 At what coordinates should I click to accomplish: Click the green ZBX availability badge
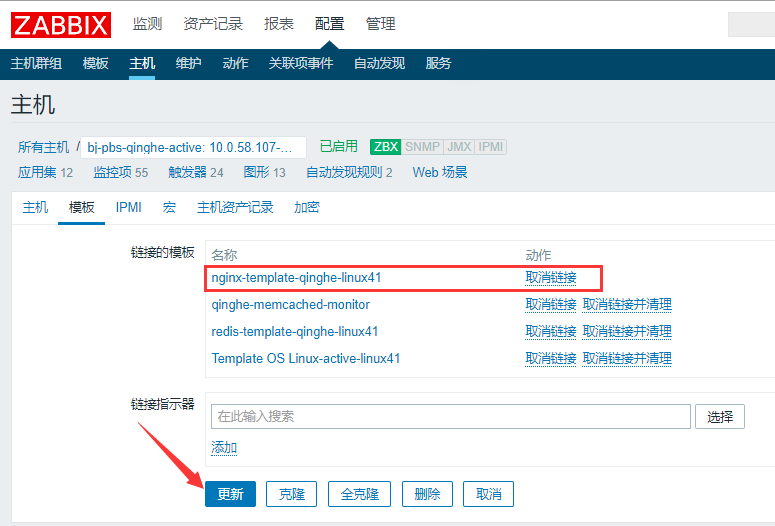tap(386, 147)
